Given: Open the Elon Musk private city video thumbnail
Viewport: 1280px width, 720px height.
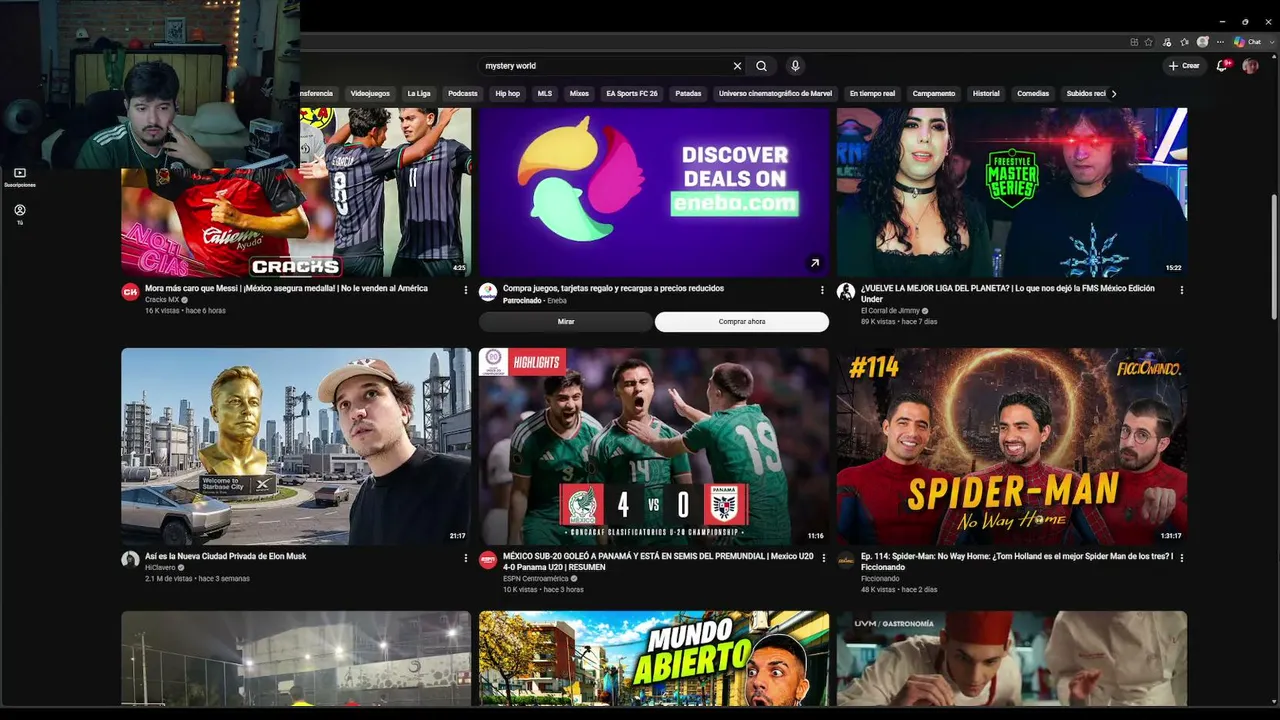Looking at the screenshot, I should [296, 446].
